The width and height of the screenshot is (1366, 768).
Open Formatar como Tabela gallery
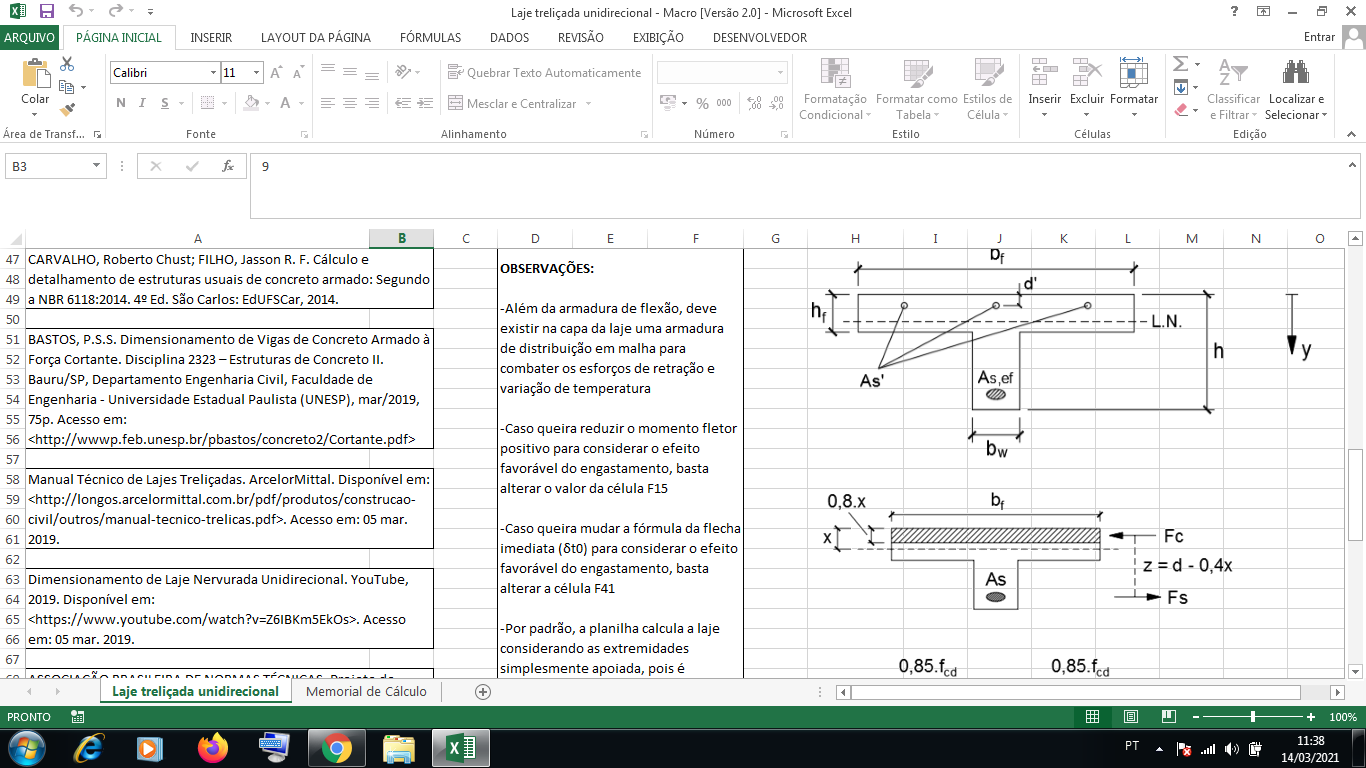click(916, 88)
